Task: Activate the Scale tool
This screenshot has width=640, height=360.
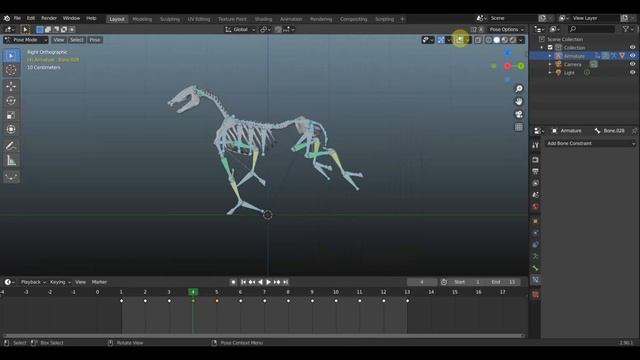Action: tap(11, 115)
